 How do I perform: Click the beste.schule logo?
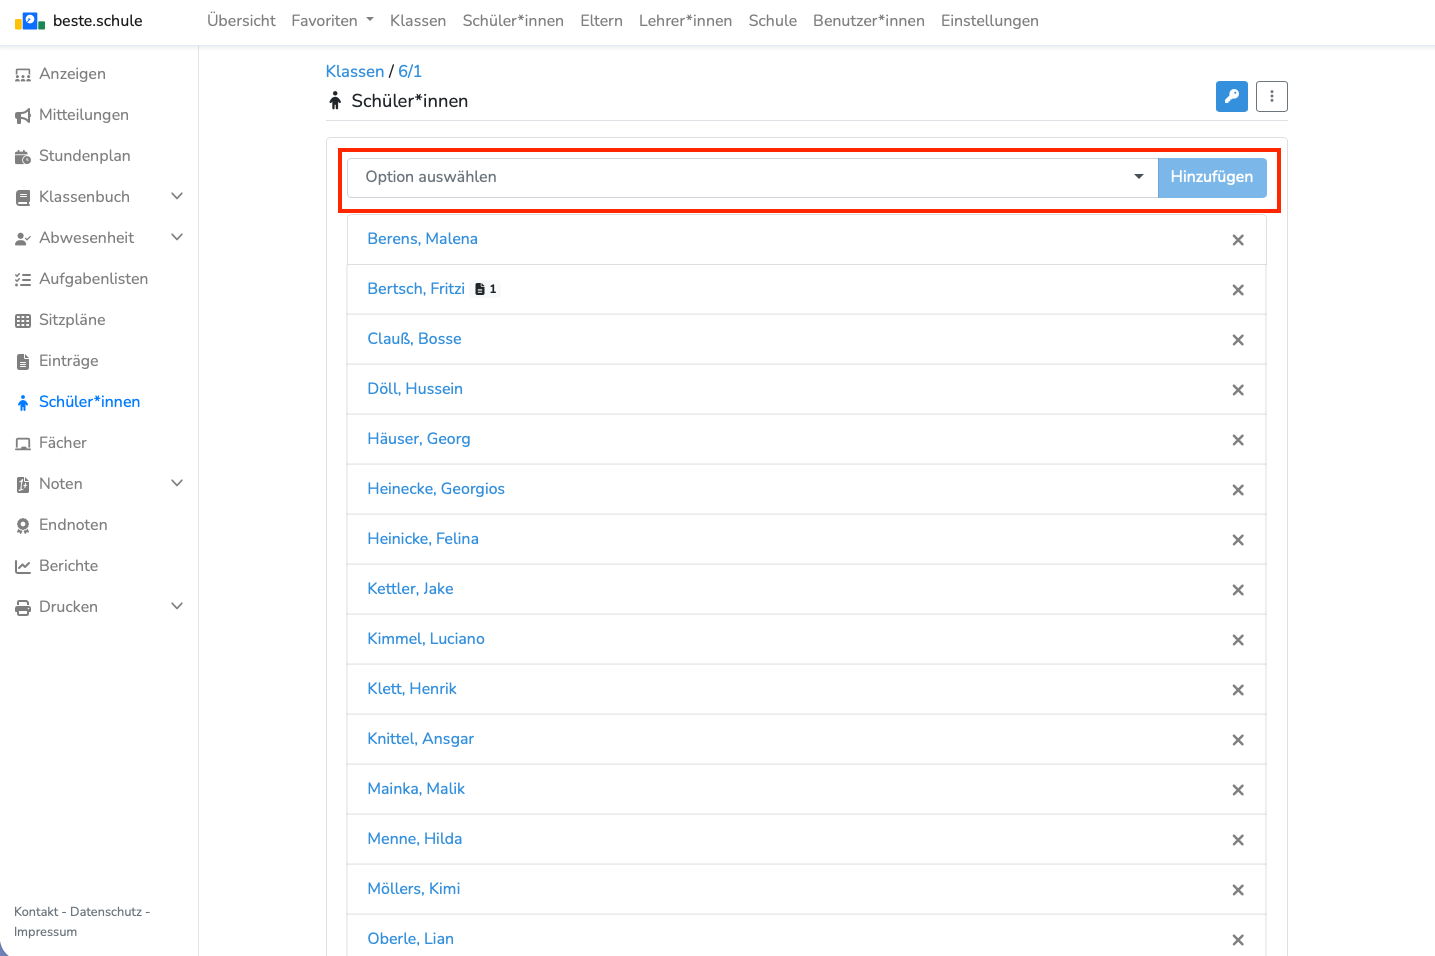(x=79, y=21)
